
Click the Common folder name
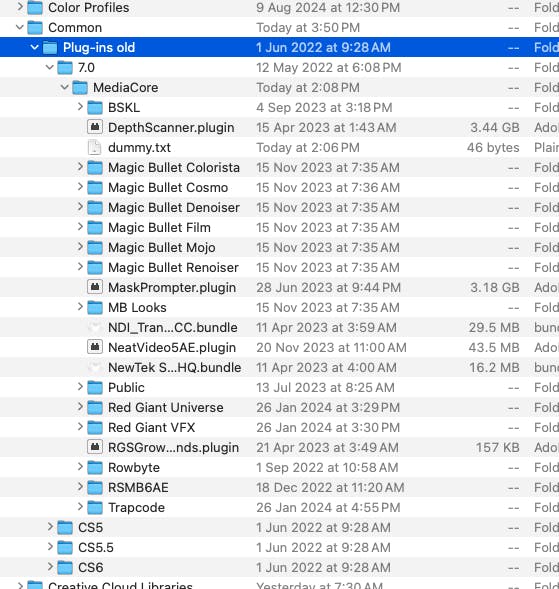click(75, 27)
